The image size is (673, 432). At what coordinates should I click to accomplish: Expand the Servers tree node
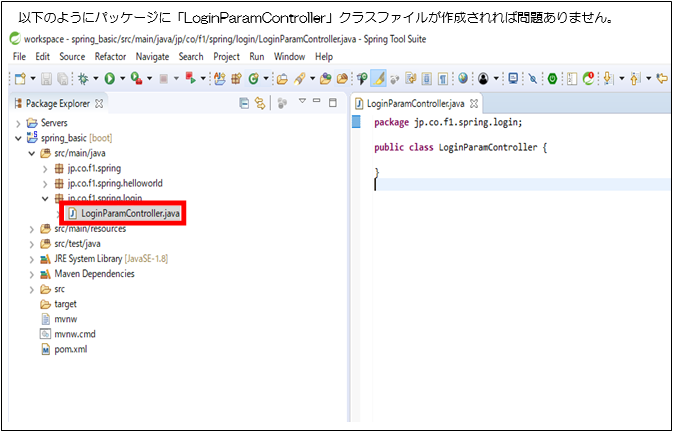pyautogui.click(x=18, y=123)
